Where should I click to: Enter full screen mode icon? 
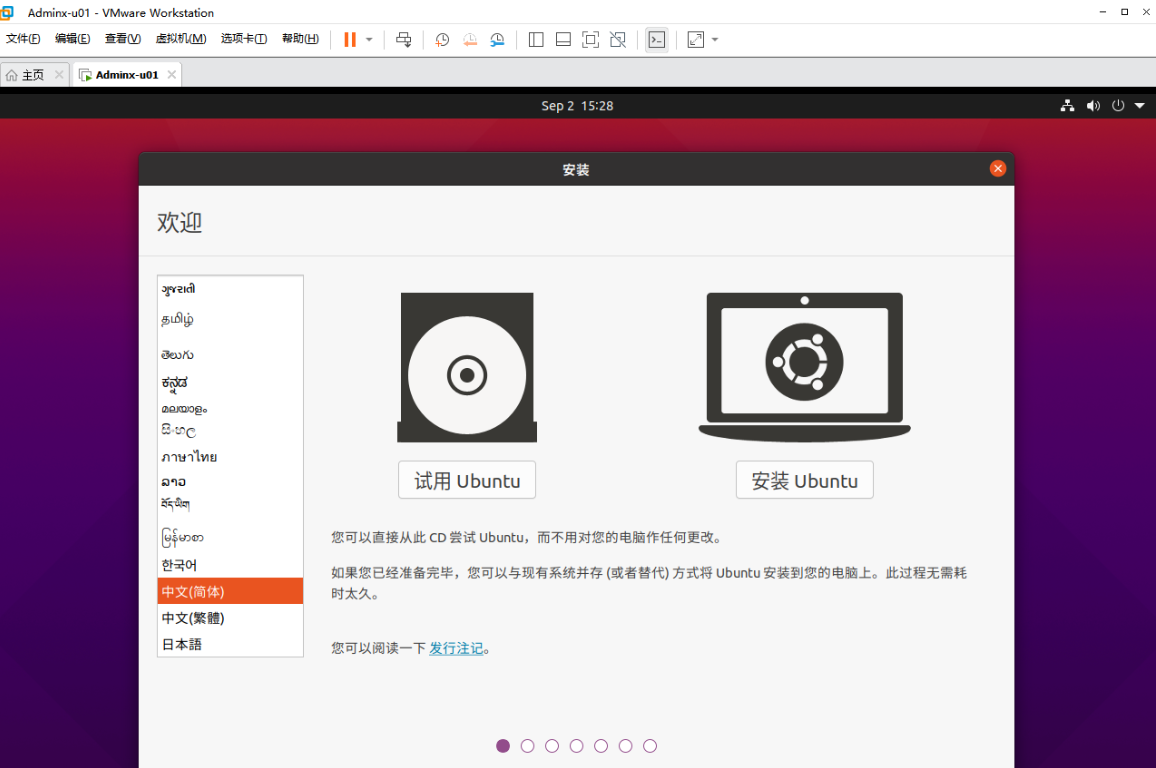(x=591, y=40)
